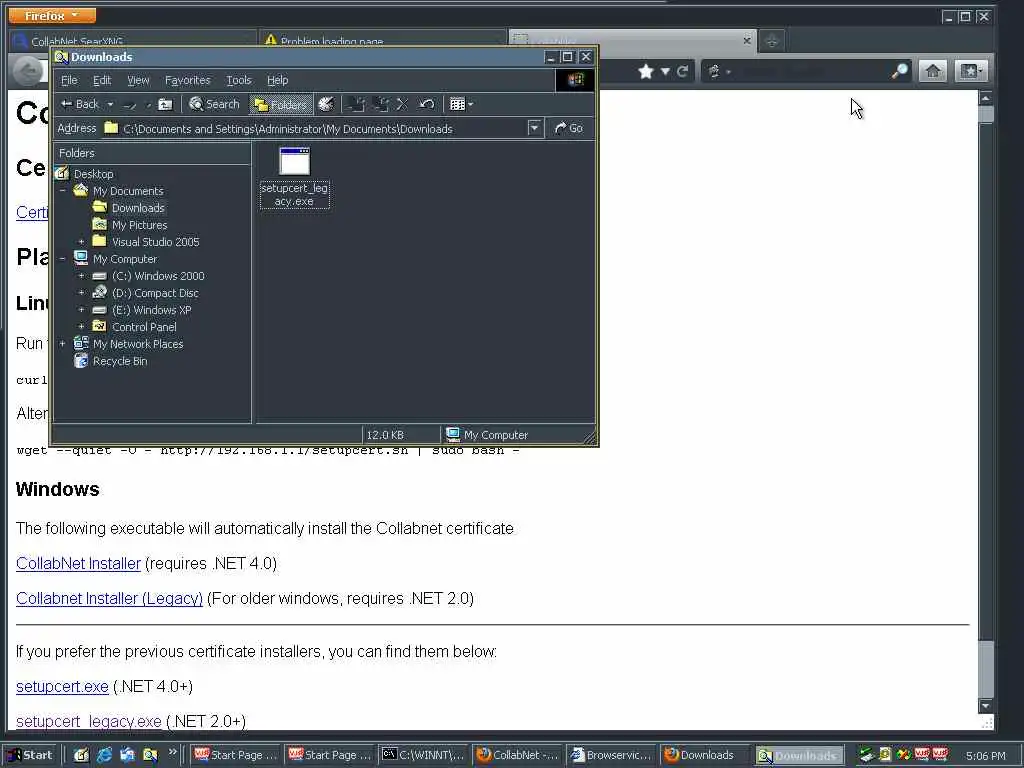Click the Forward arrow in Explorer toolbar

[x=130, y=104]
